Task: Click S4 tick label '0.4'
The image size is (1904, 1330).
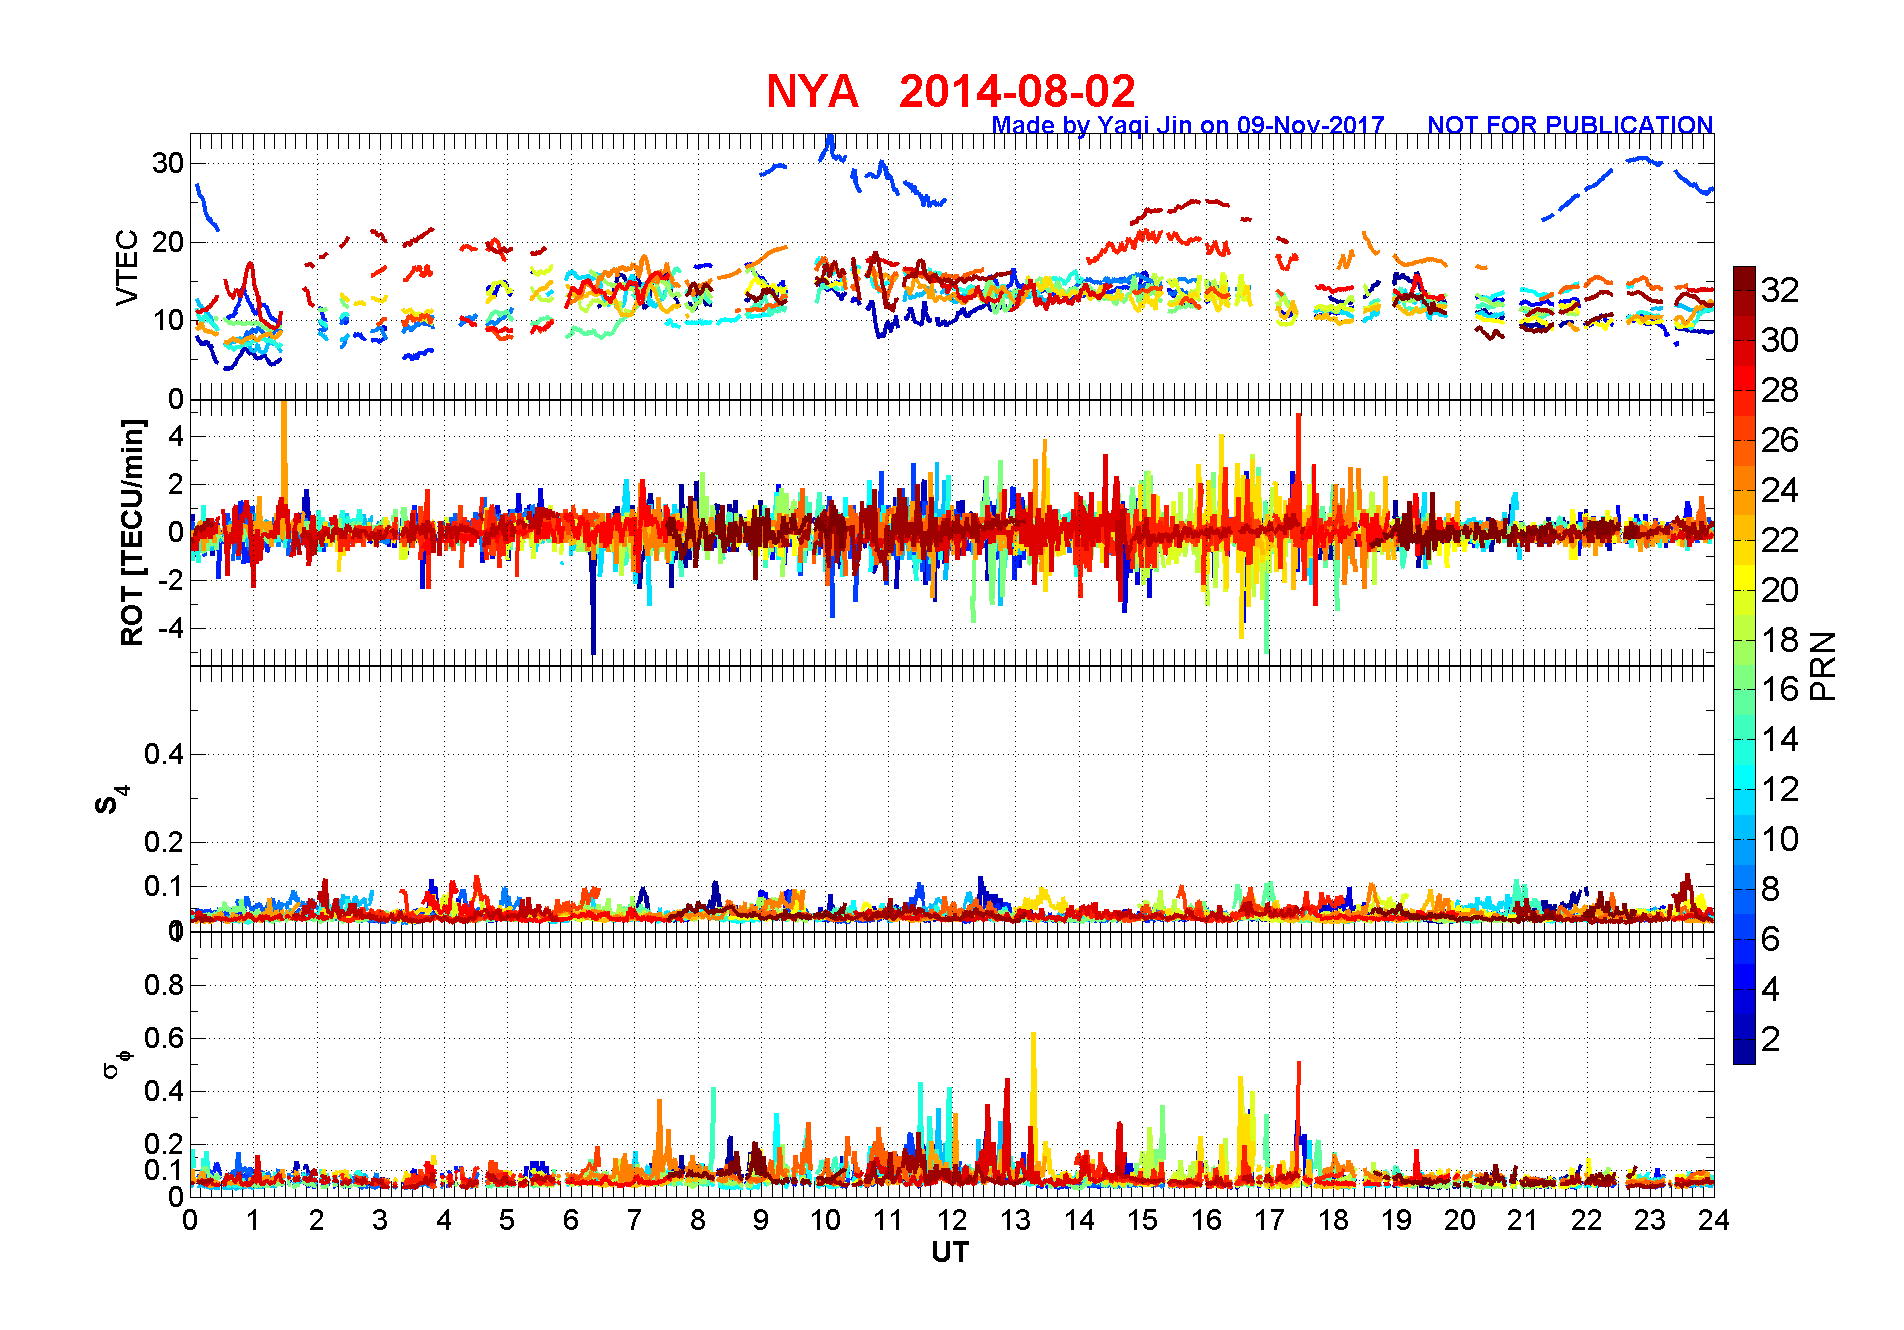Action: tap(164, 754)
